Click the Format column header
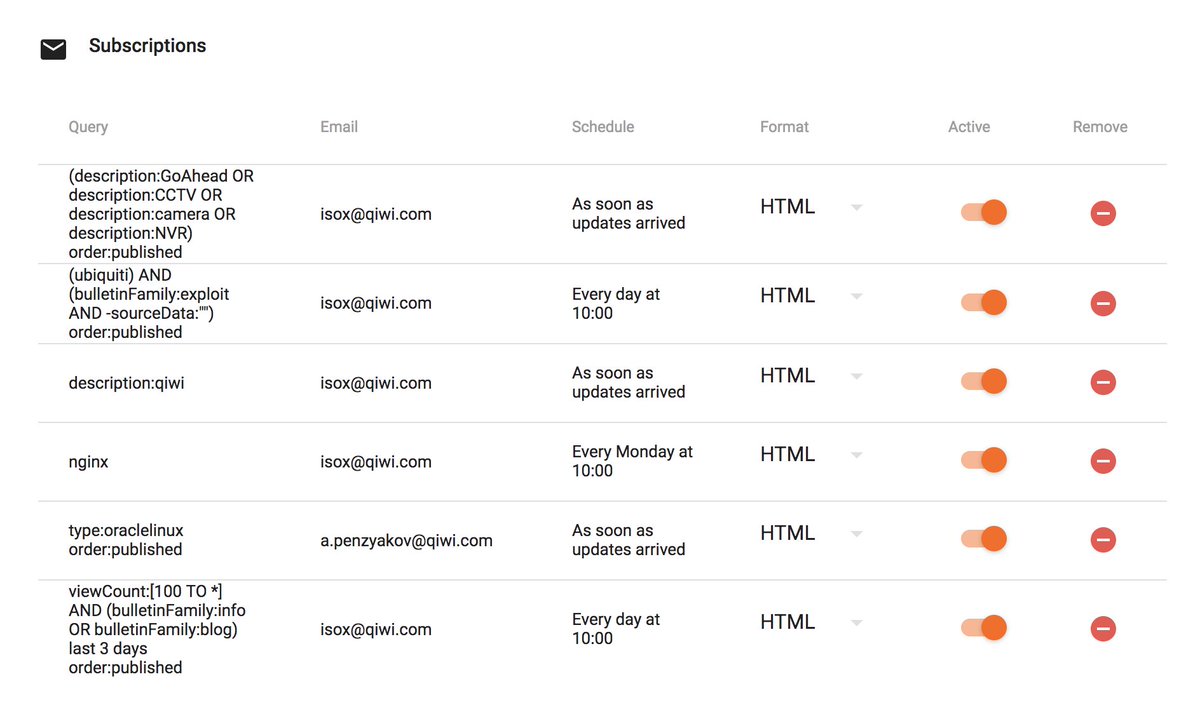Screen dimensions: 1200x719 (785, 127)
